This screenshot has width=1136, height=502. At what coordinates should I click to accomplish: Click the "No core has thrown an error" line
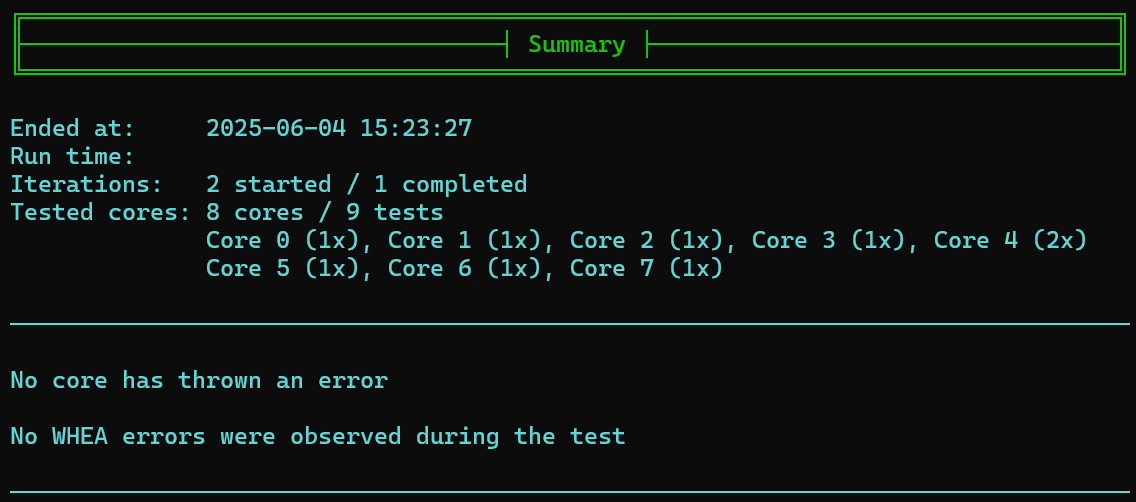click(x=198, y=381)
